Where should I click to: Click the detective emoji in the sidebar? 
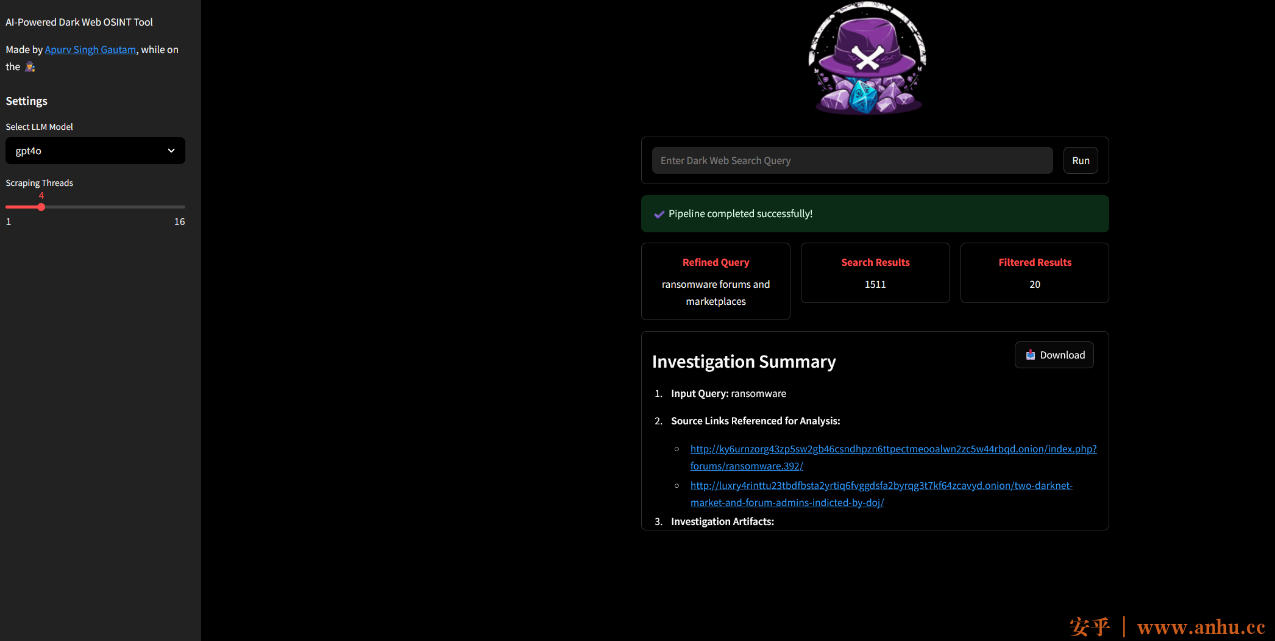[x=30, y=67]
